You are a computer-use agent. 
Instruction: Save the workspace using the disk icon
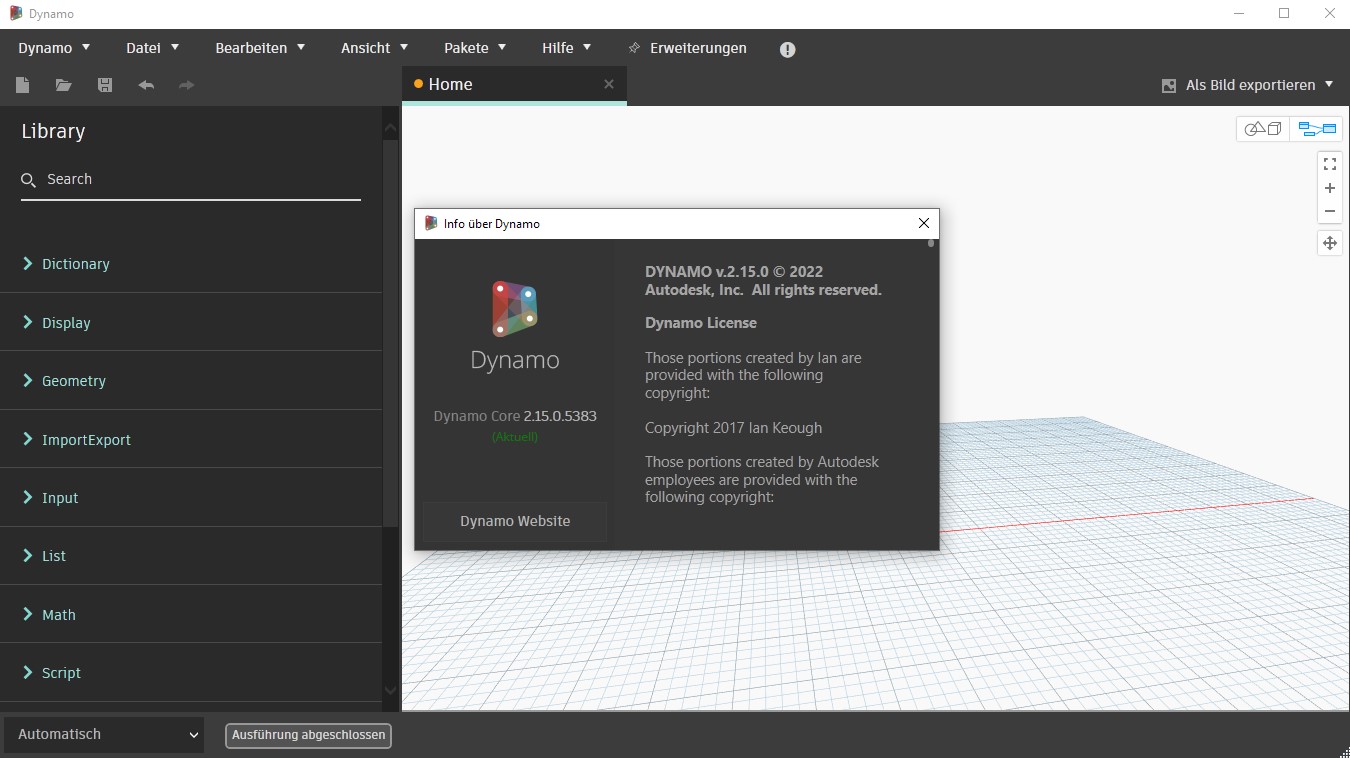click(104, 85)
